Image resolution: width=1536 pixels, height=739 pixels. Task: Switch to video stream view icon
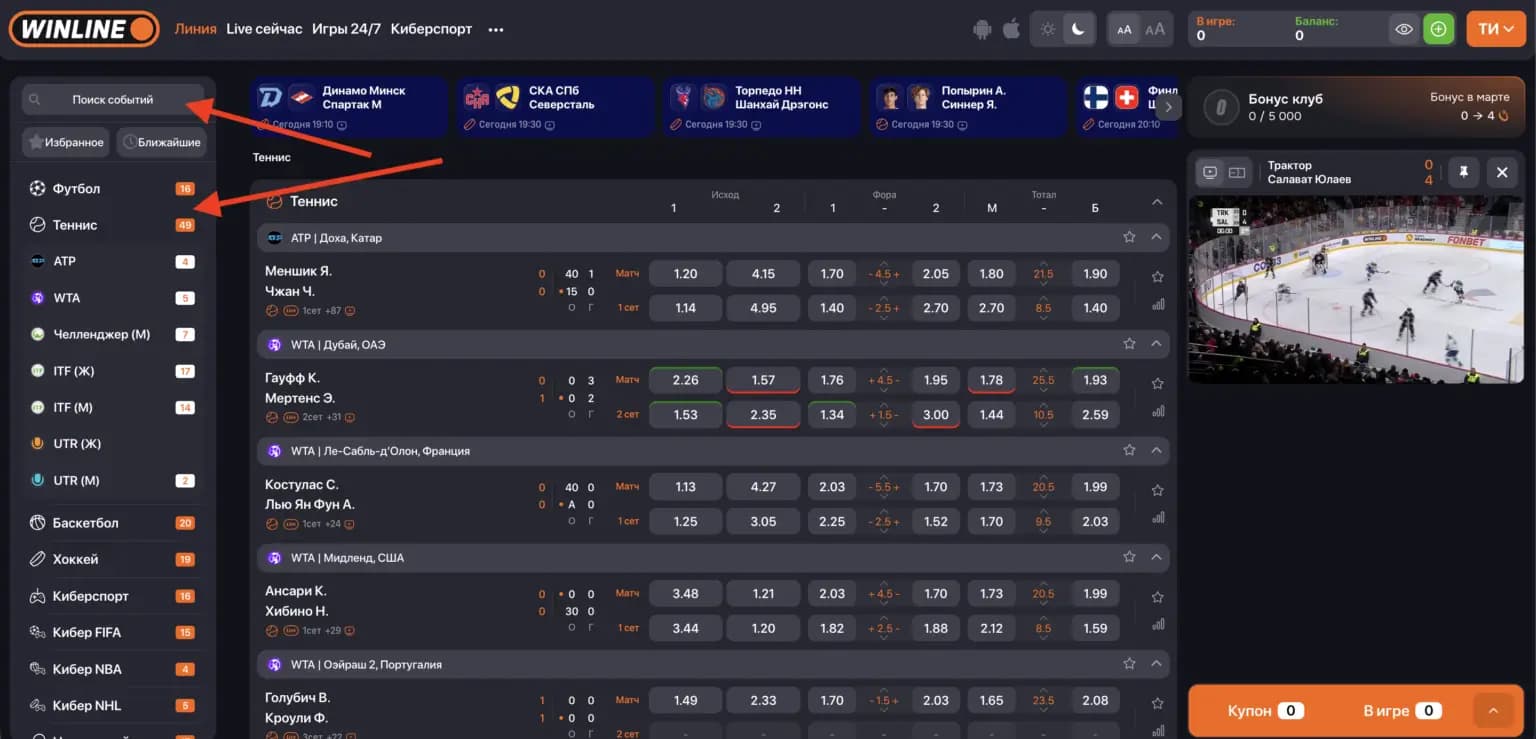(x=1210, y=173)
